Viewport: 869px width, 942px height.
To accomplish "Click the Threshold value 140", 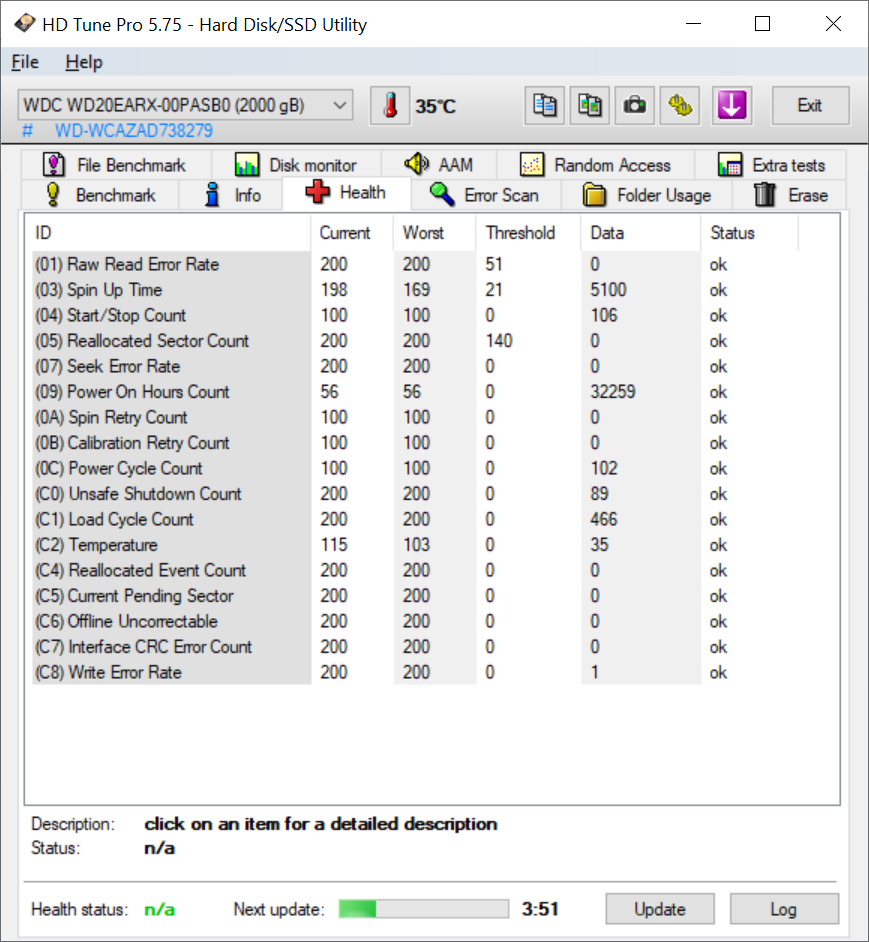I will 499,341.
